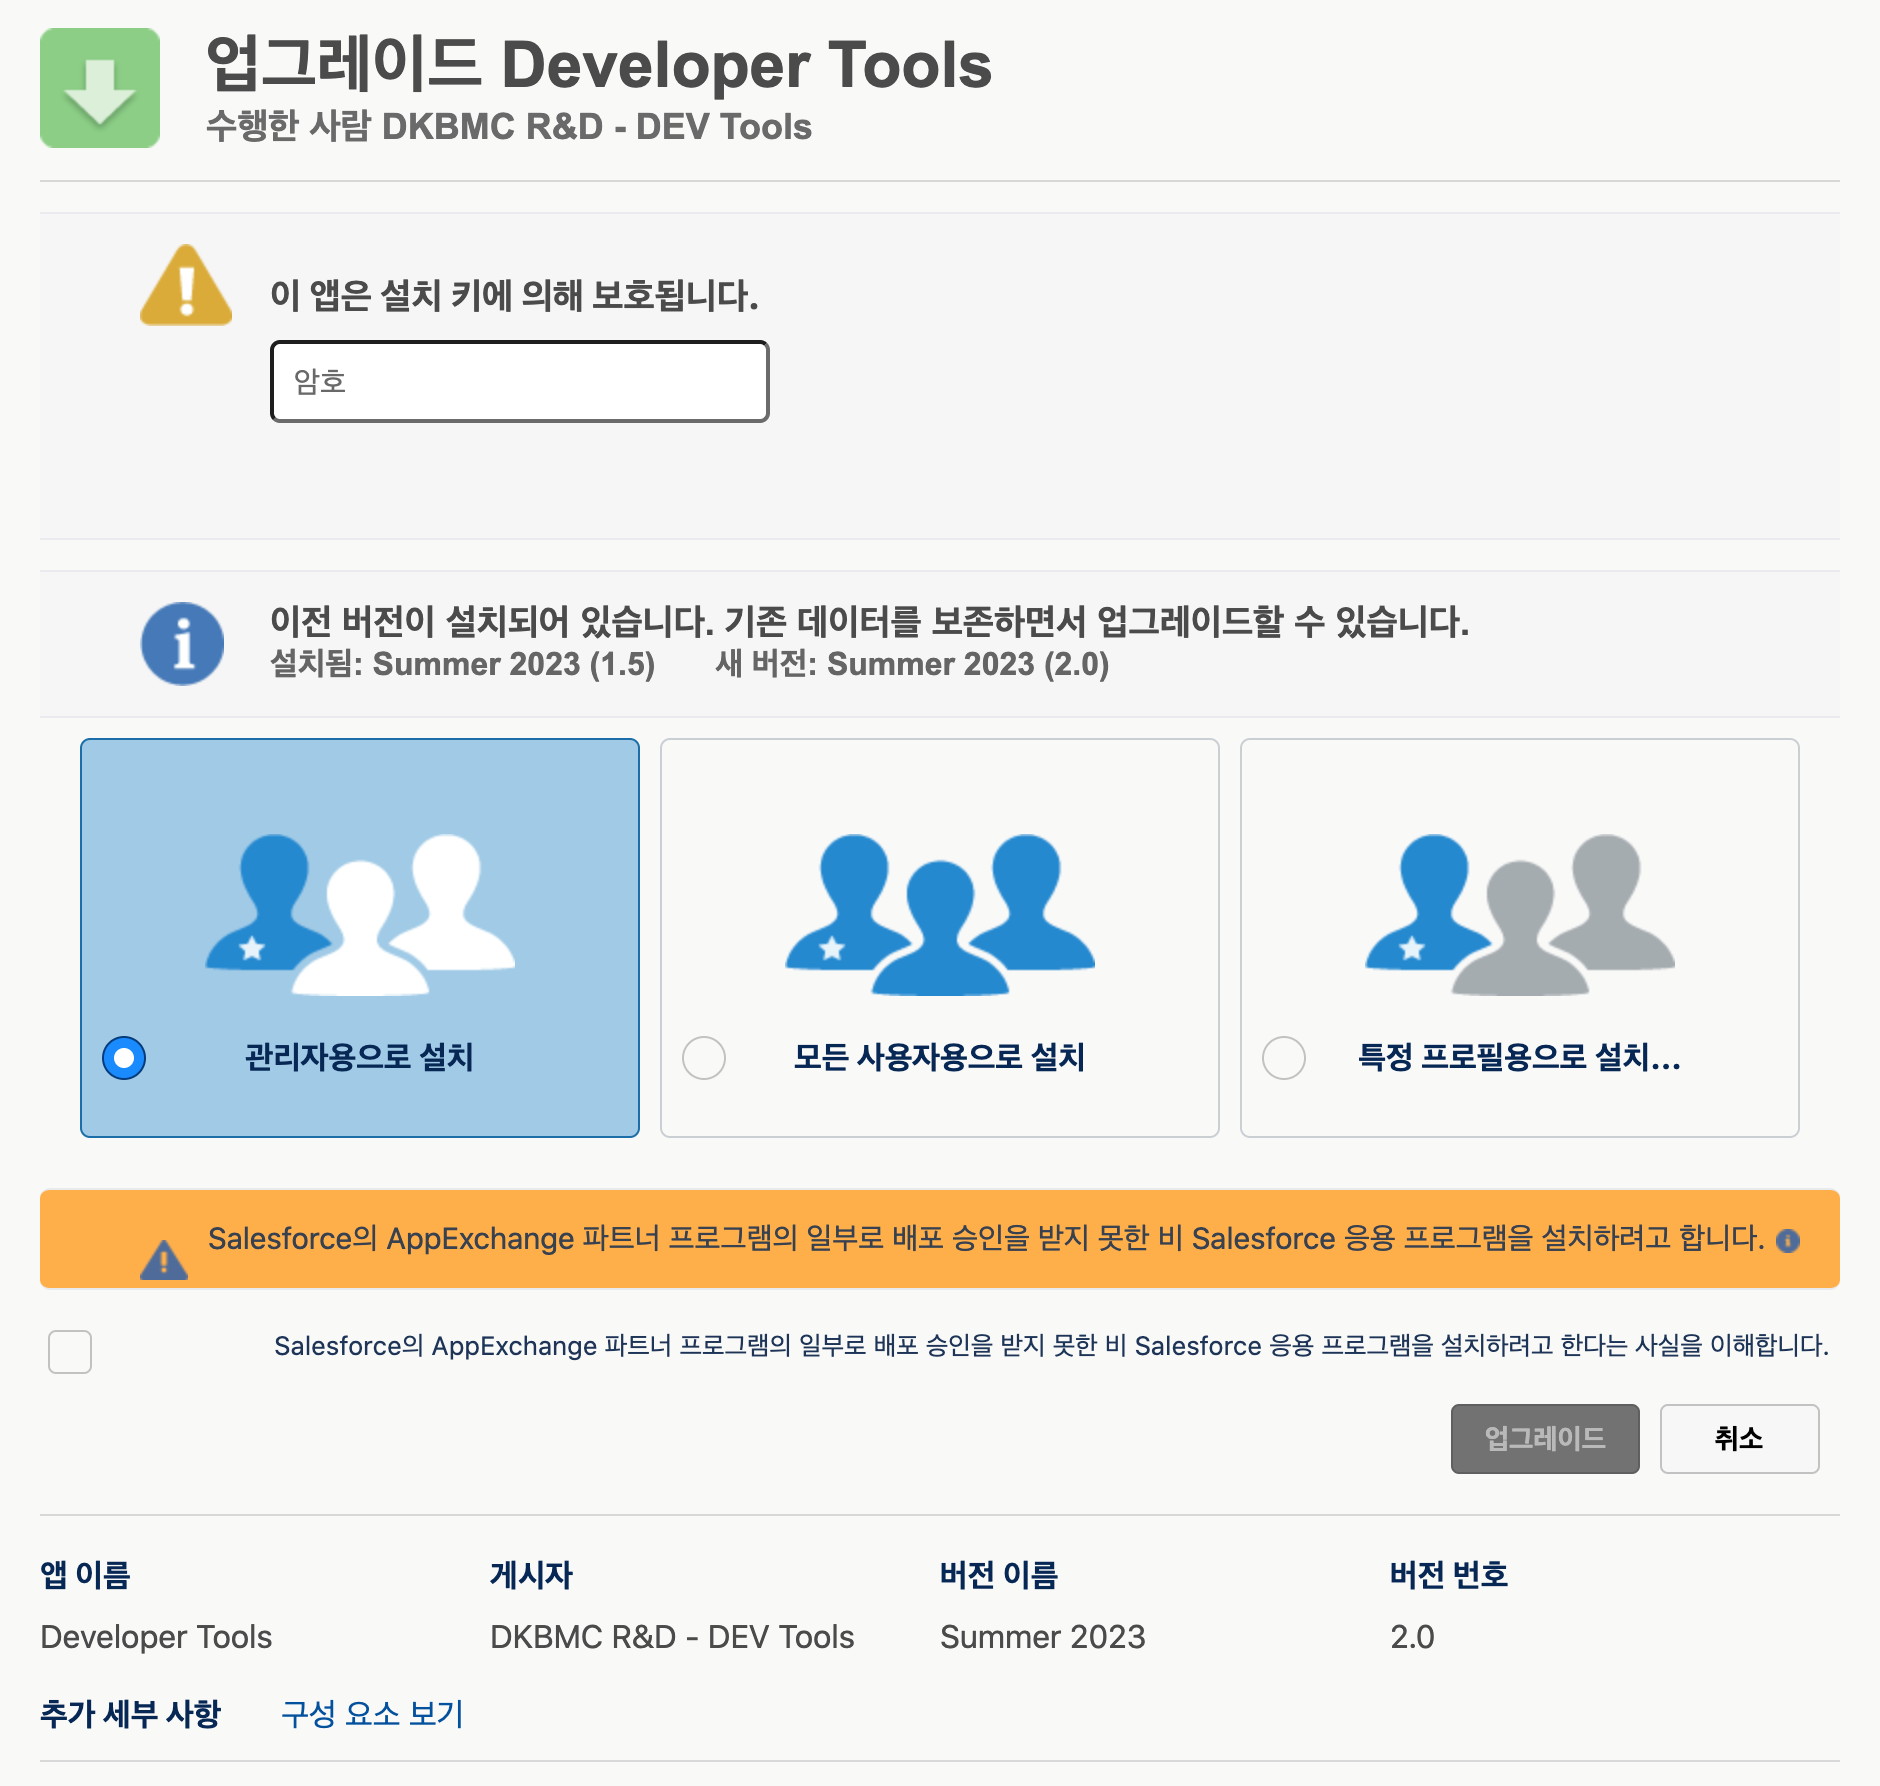Click the 버전 번호 column header
Viewport: 1880px width, 1786px height.
tap(1449, 1575)
